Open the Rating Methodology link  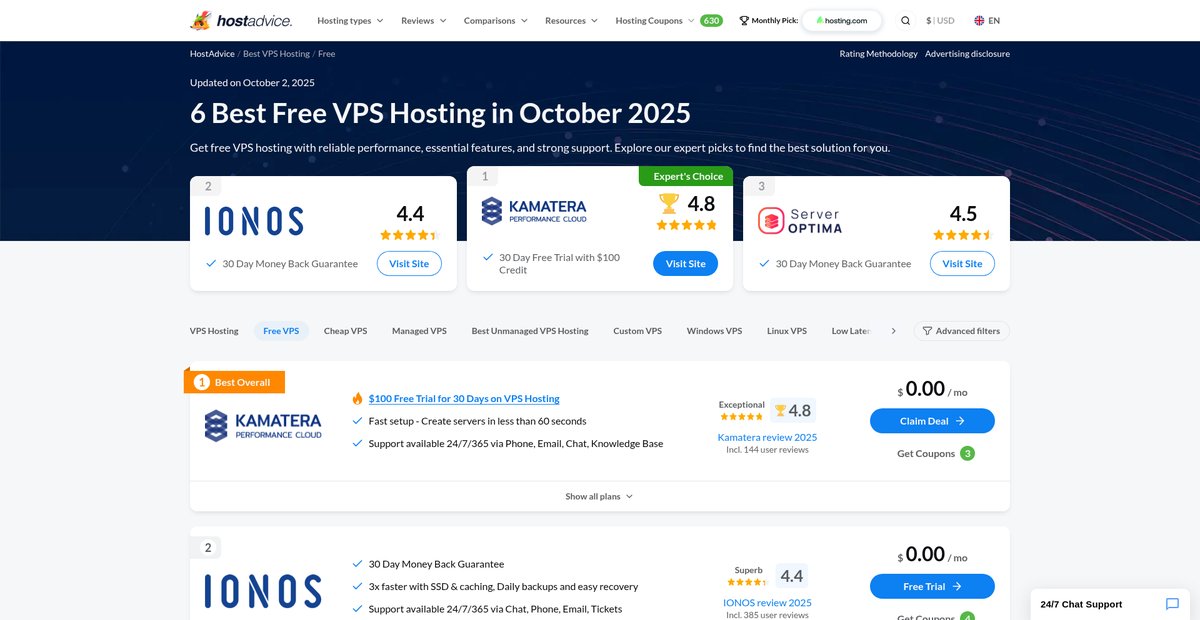point(878,54)
